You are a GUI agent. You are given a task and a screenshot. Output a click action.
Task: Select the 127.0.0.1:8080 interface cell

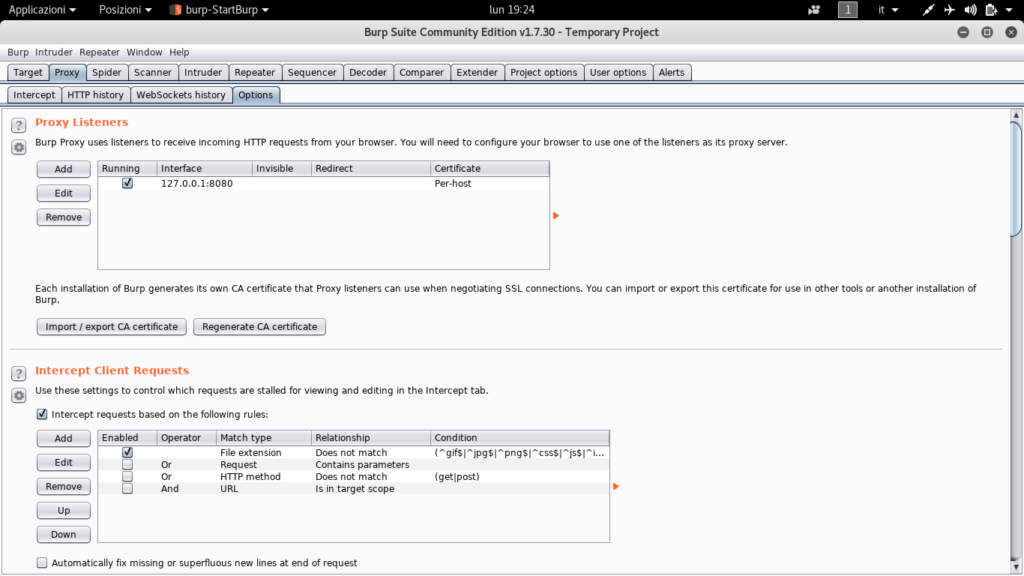point(204,184)
